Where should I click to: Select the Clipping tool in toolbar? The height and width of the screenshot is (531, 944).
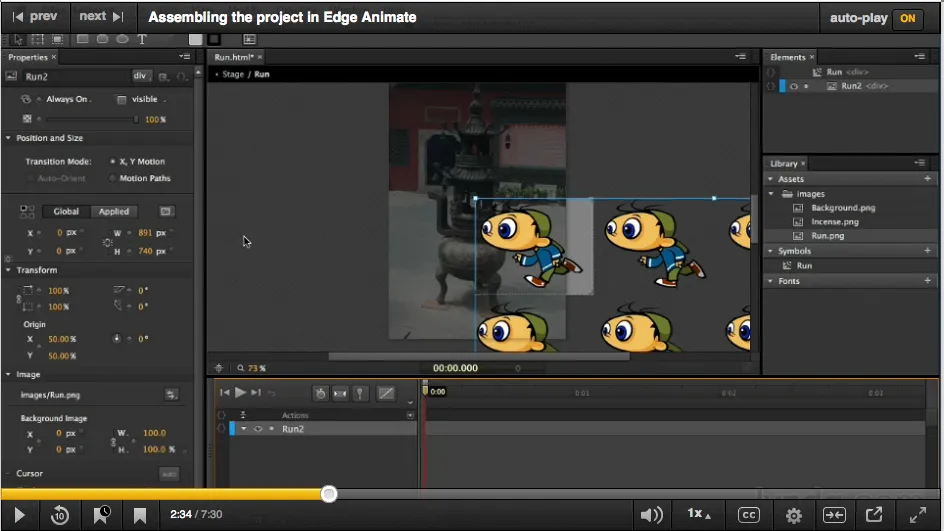(57, 39)
